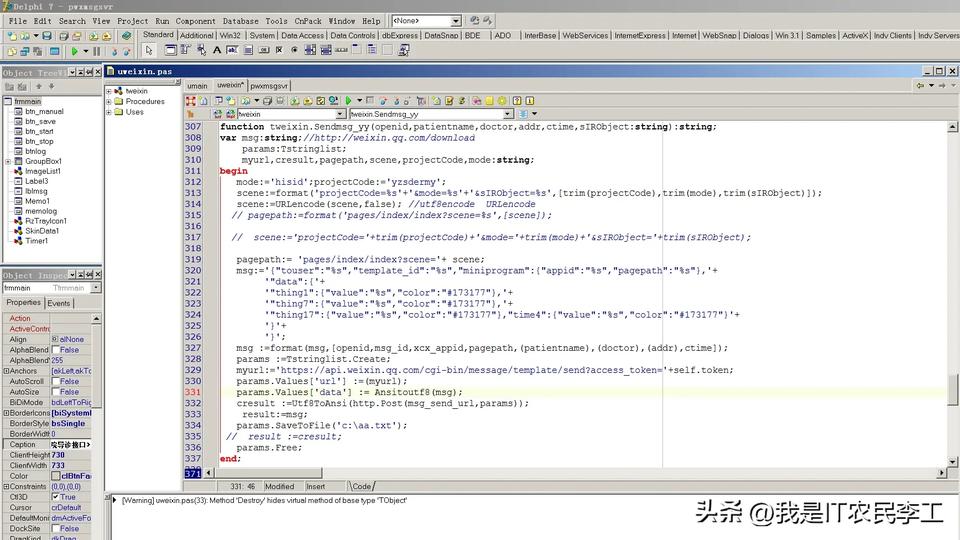Select the Frames component in palette

pos(170,50)
